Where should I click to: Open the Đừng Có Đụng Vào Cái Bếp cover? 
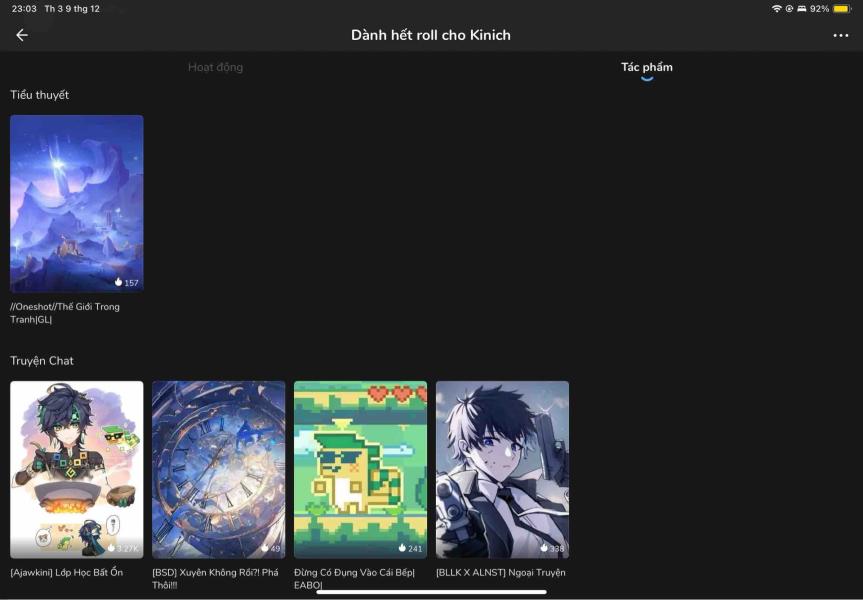coord(361,470)
